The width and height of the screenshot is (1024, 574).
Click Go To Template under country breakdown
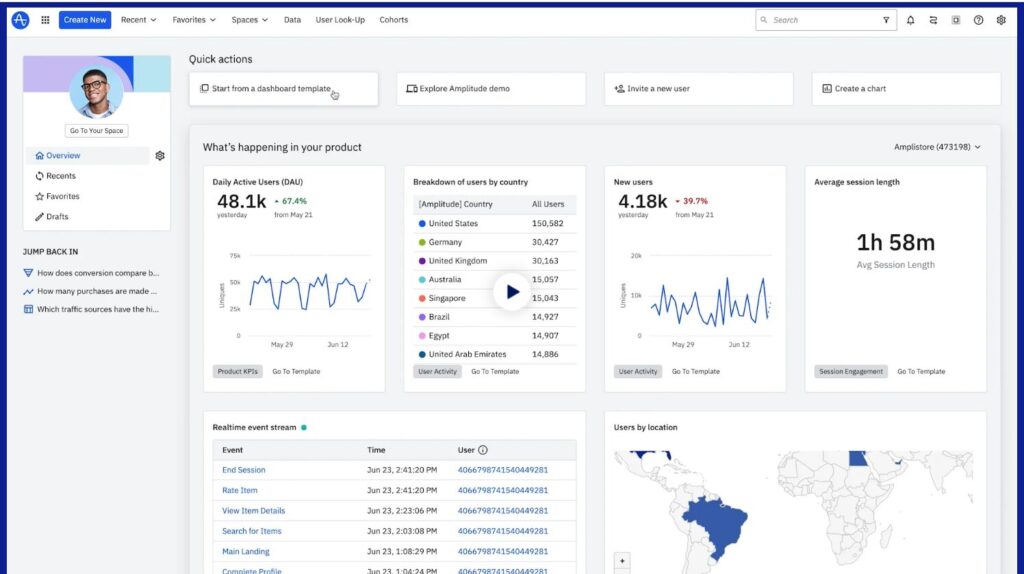495,372
